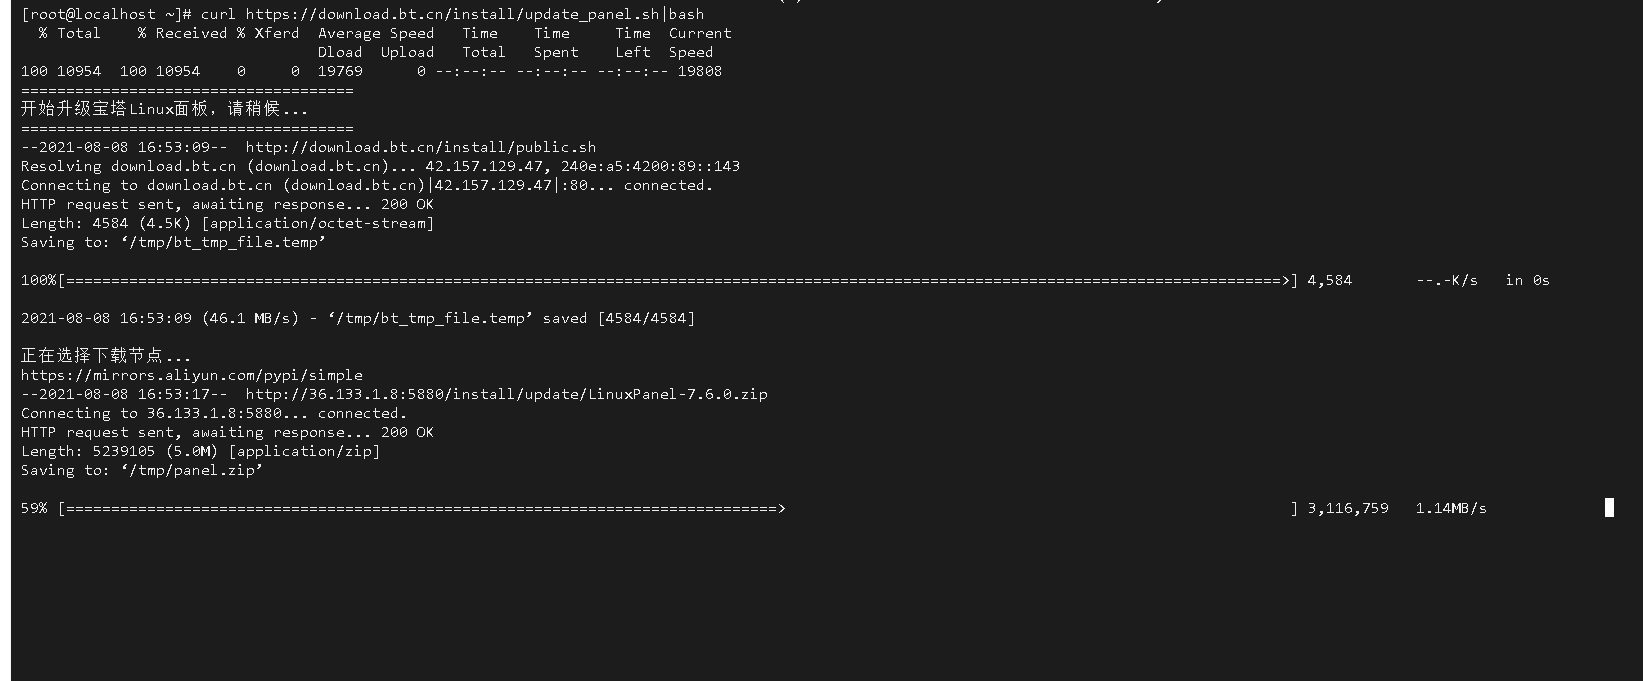Click the LinuxPanel-7.6.0.zip download URL

(507, 394)
